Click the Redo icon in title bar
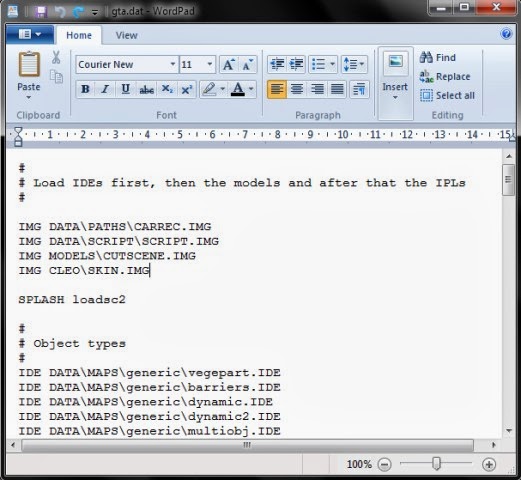 (x=79, y=12)
